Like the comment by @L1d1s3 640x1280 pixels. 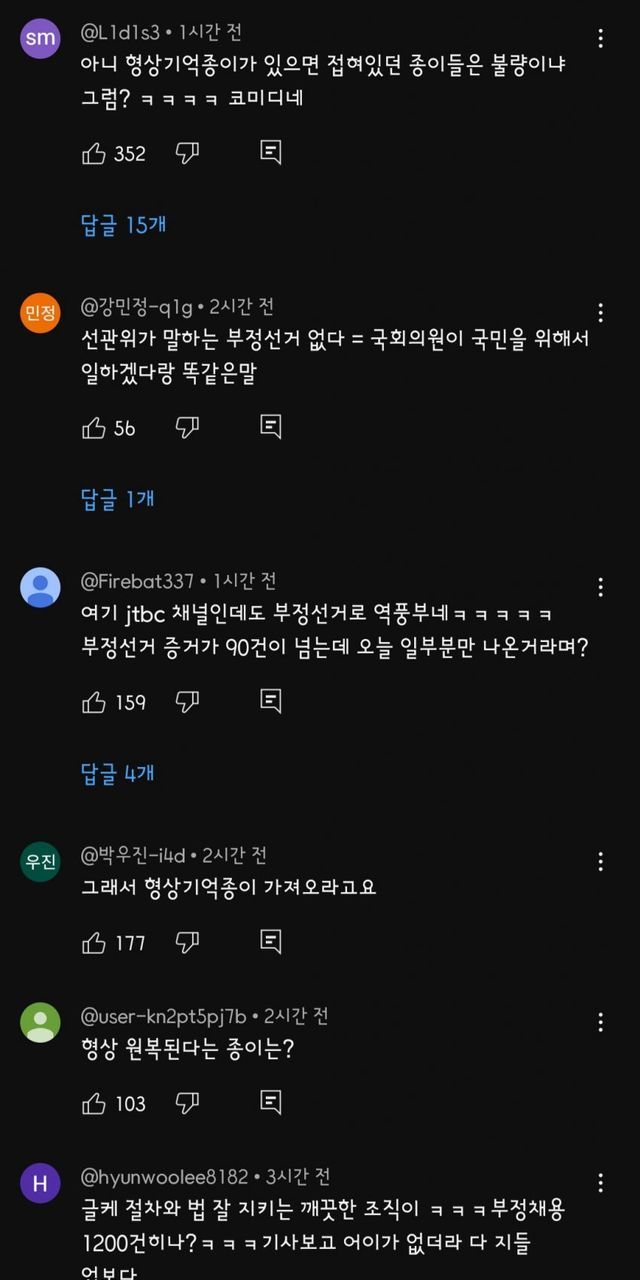(x=94, y=153)
